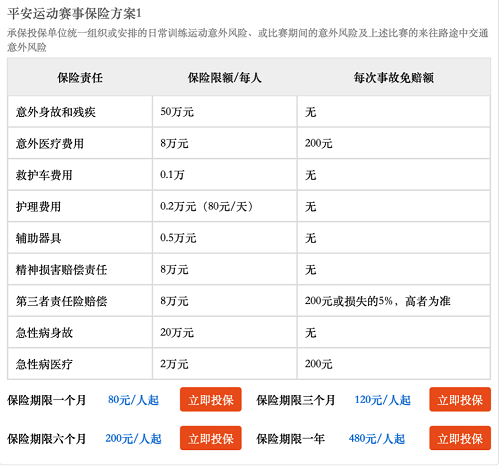Click the 每次事故免赔额 column header
Viewport: 500px width, 466px height.
[394, 78]
